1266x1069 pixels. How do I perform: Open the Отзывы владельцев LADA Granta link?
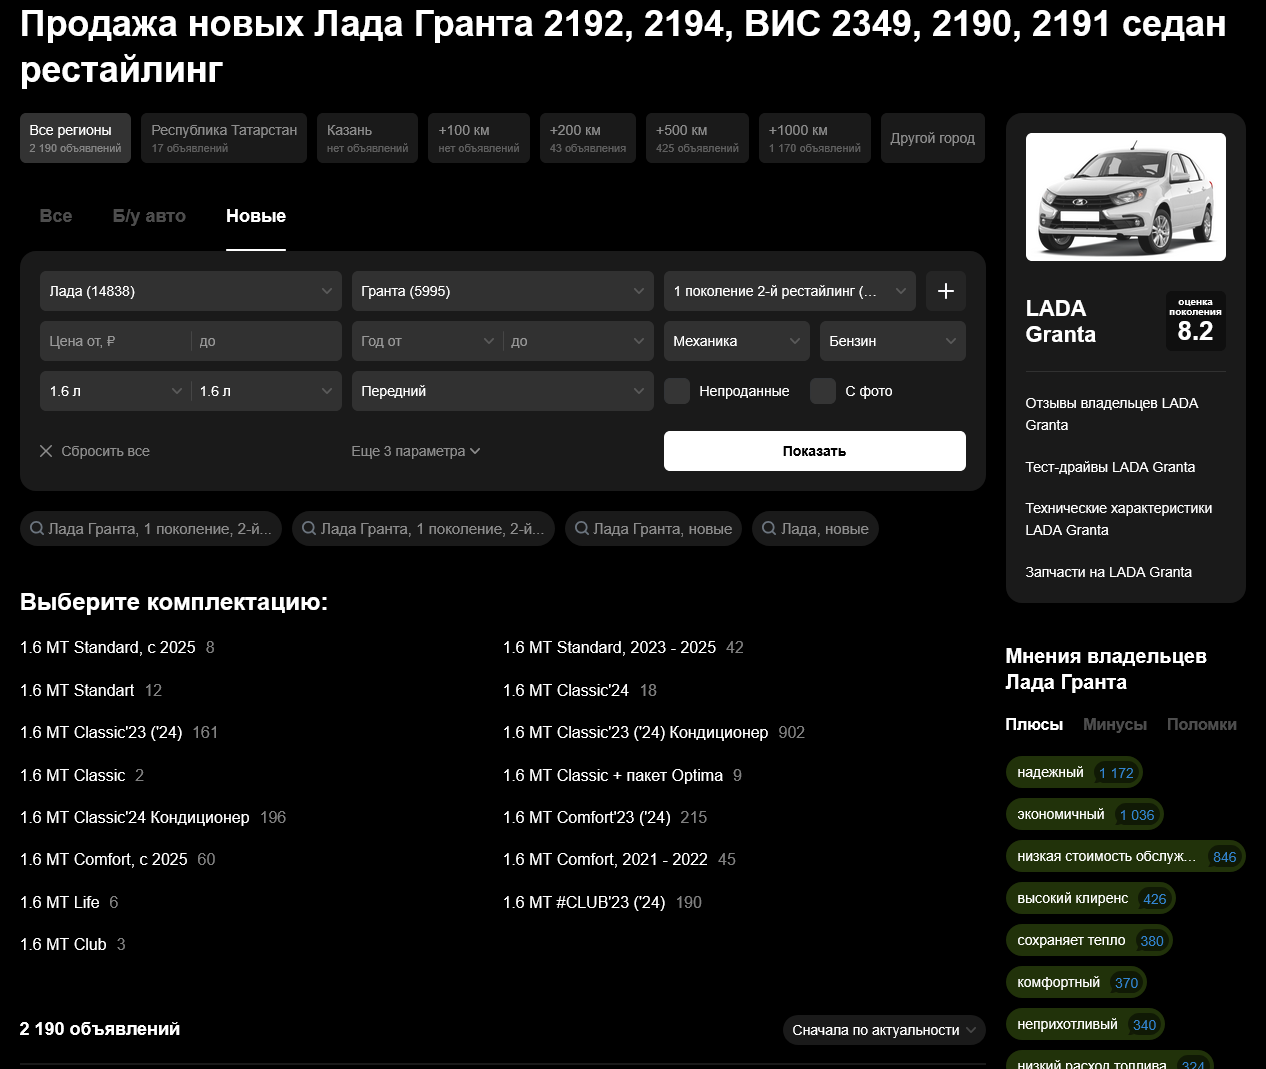[1111, 414]
